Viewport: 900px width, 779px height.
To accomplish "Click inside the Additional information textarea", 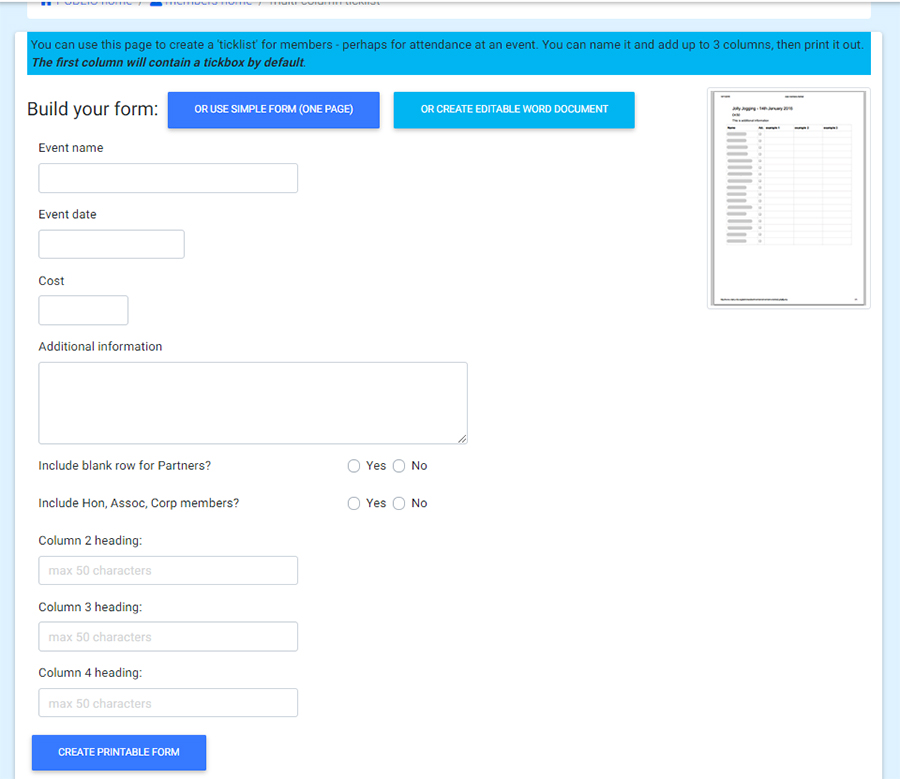I will click(253, 403).
